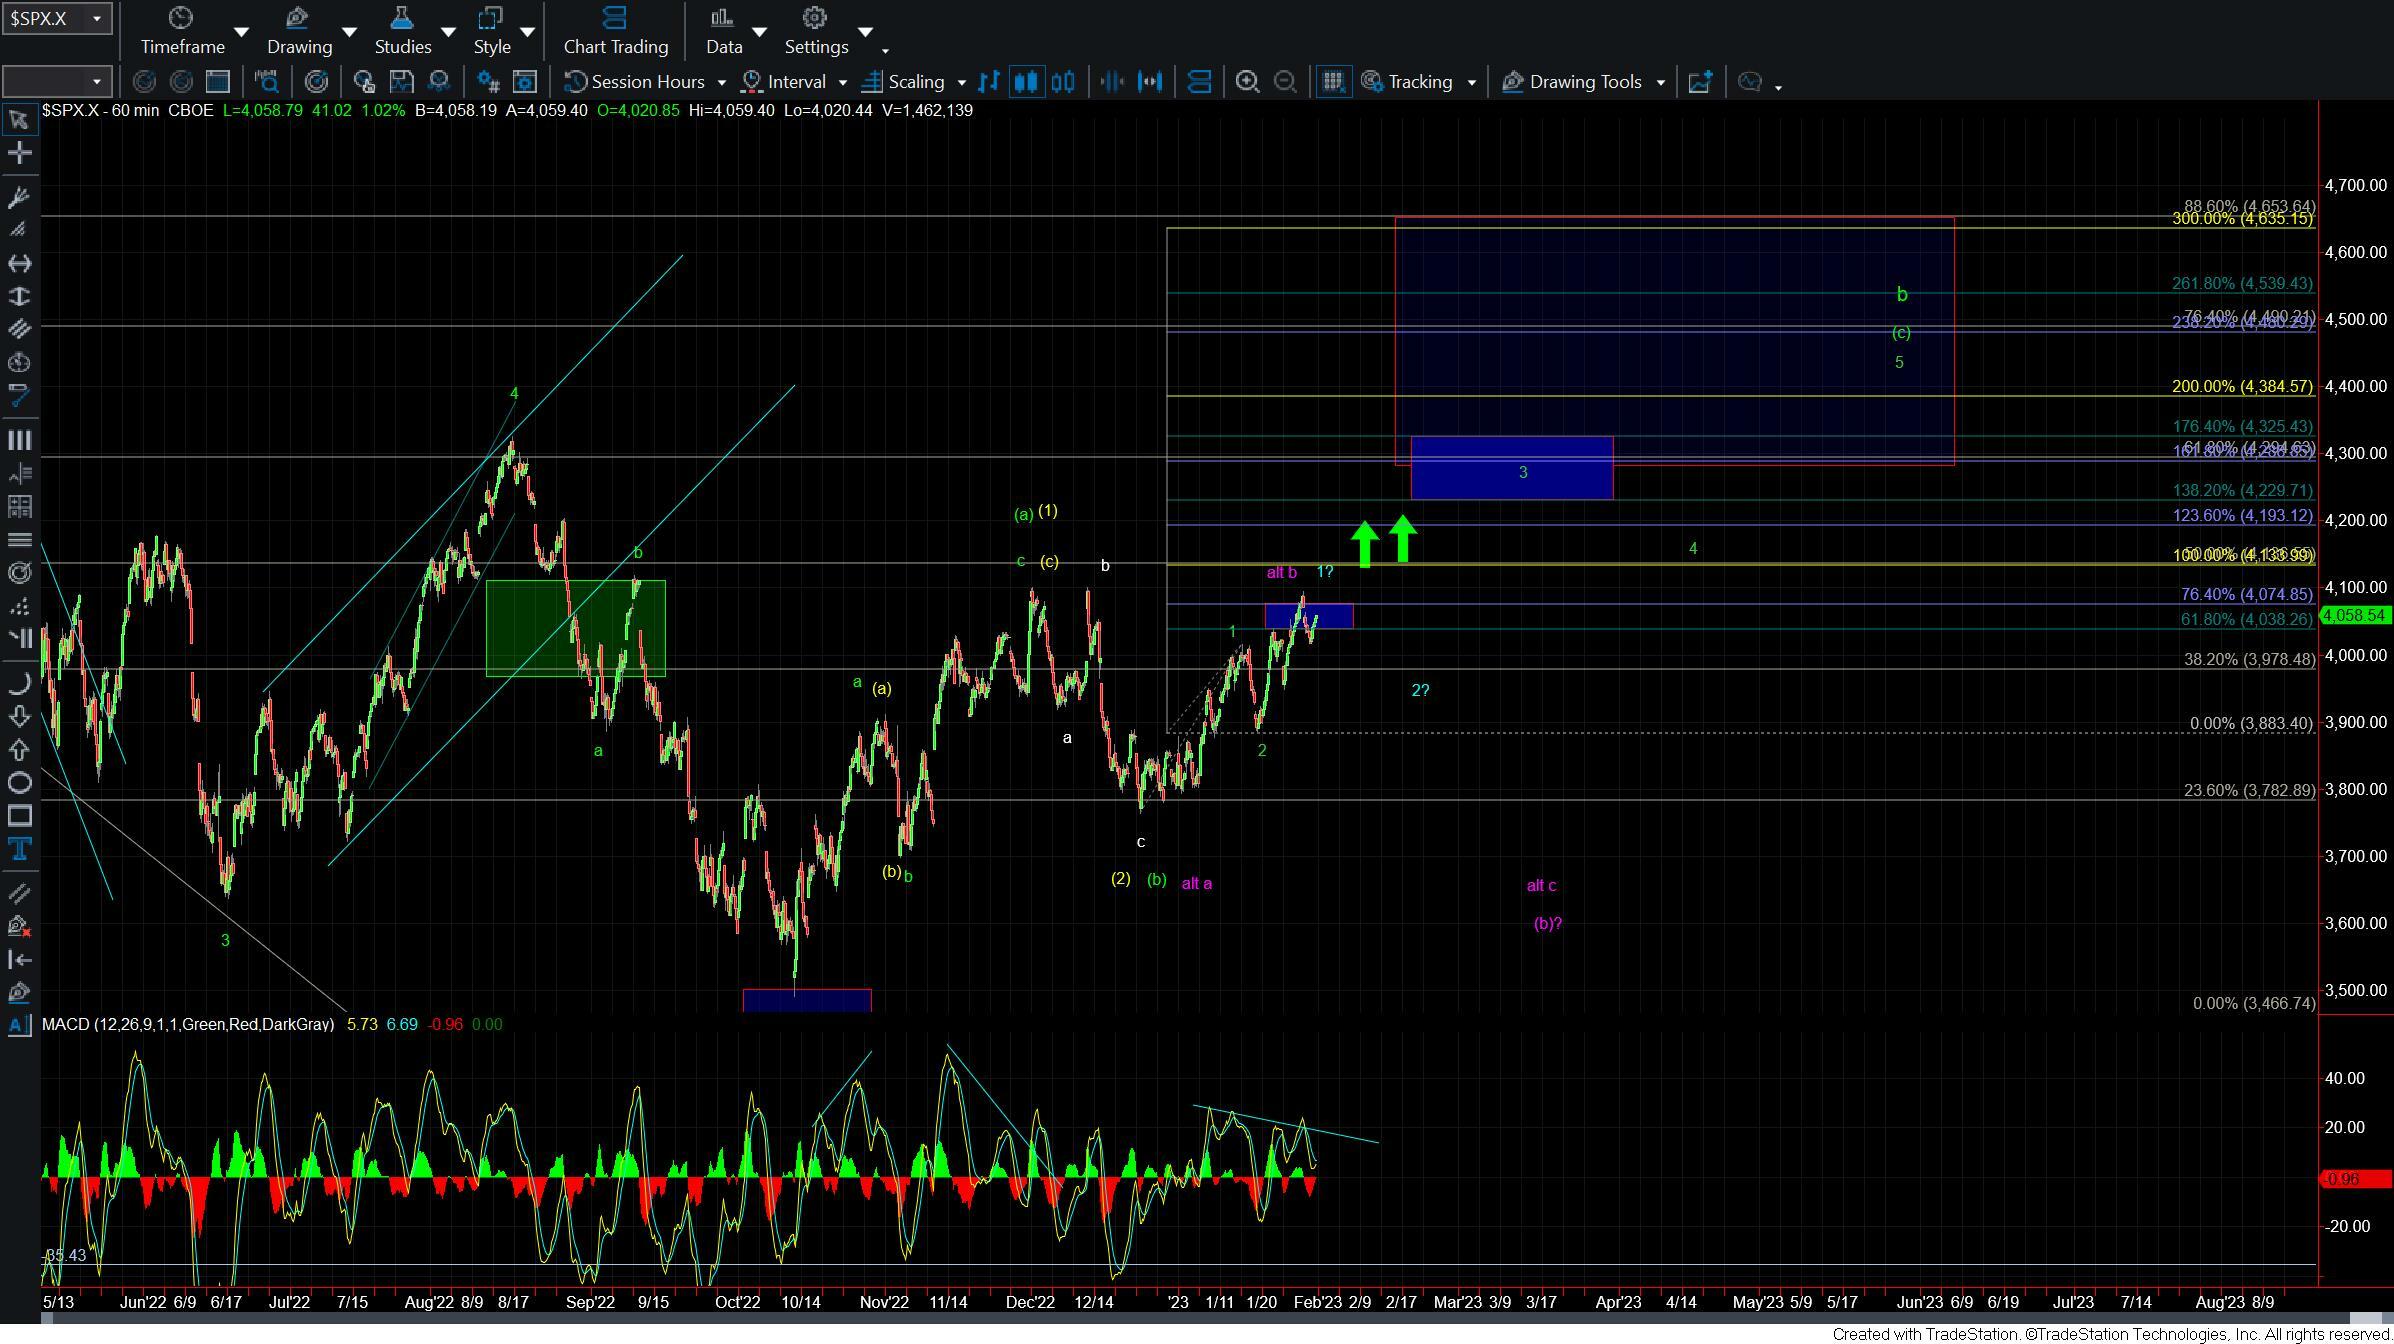Select the up arrow drawing tool

[19, 750]
